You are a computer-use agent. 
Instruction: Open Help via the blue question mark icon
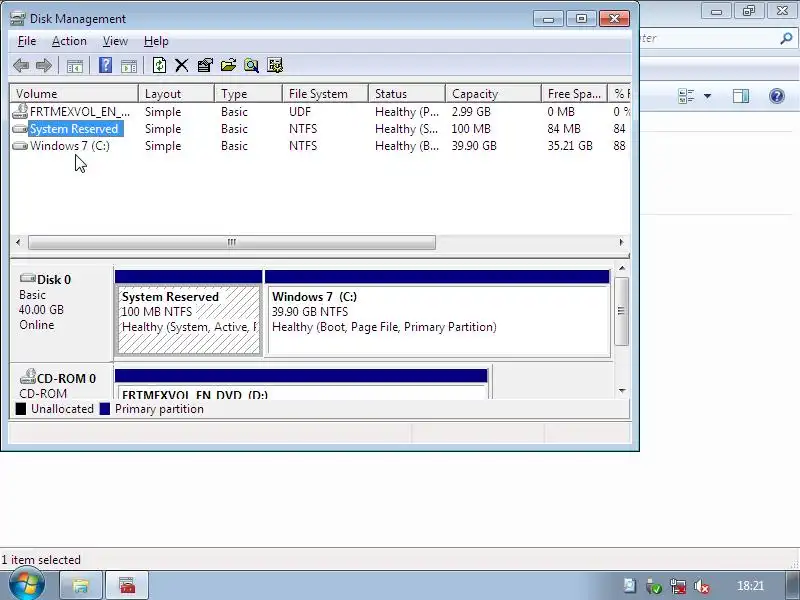coord(105,65)
